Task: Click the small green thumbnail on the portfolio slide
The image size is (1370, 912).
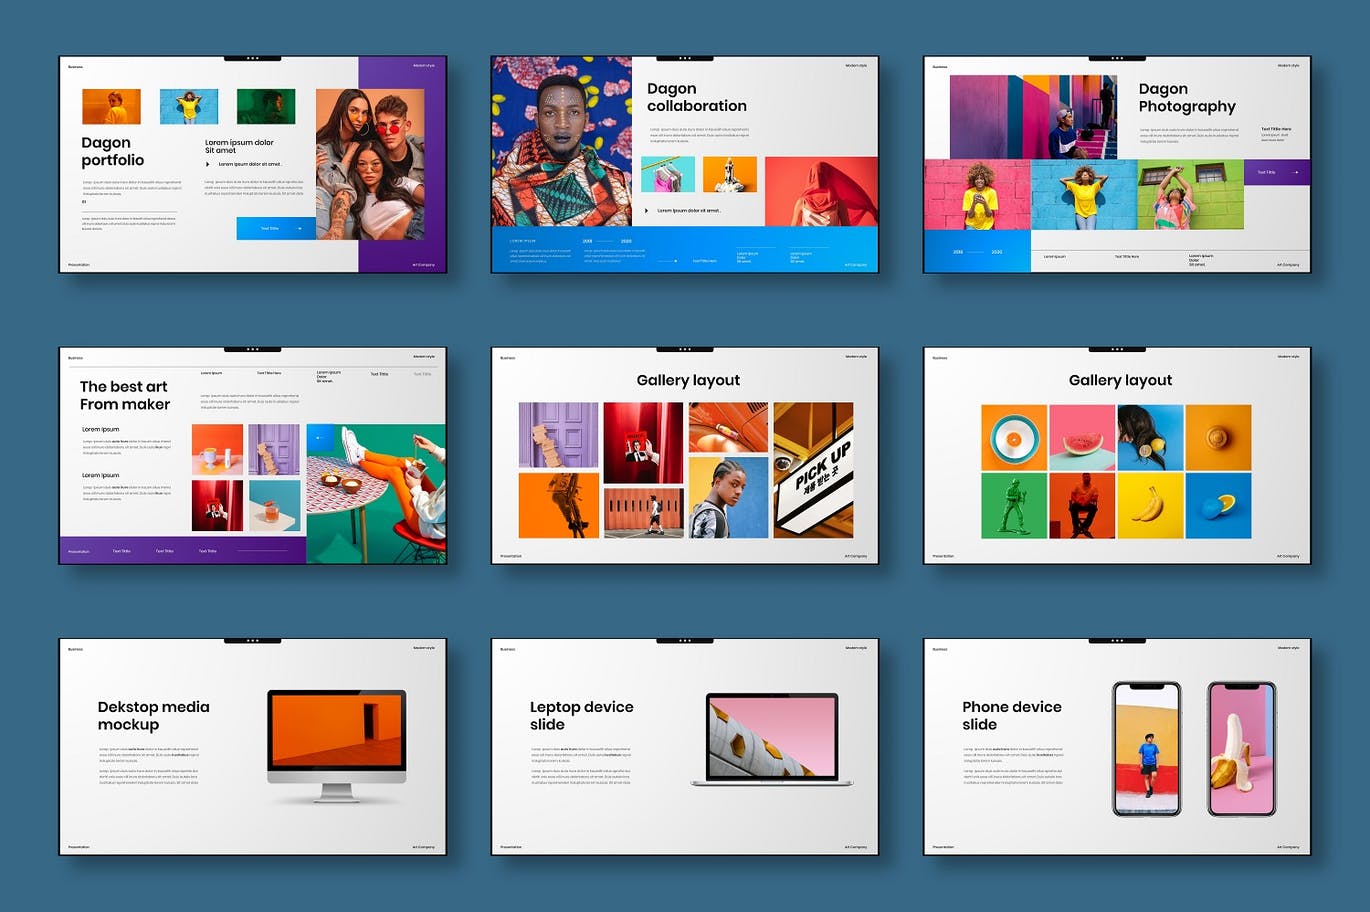Action: tap(266, 107)
